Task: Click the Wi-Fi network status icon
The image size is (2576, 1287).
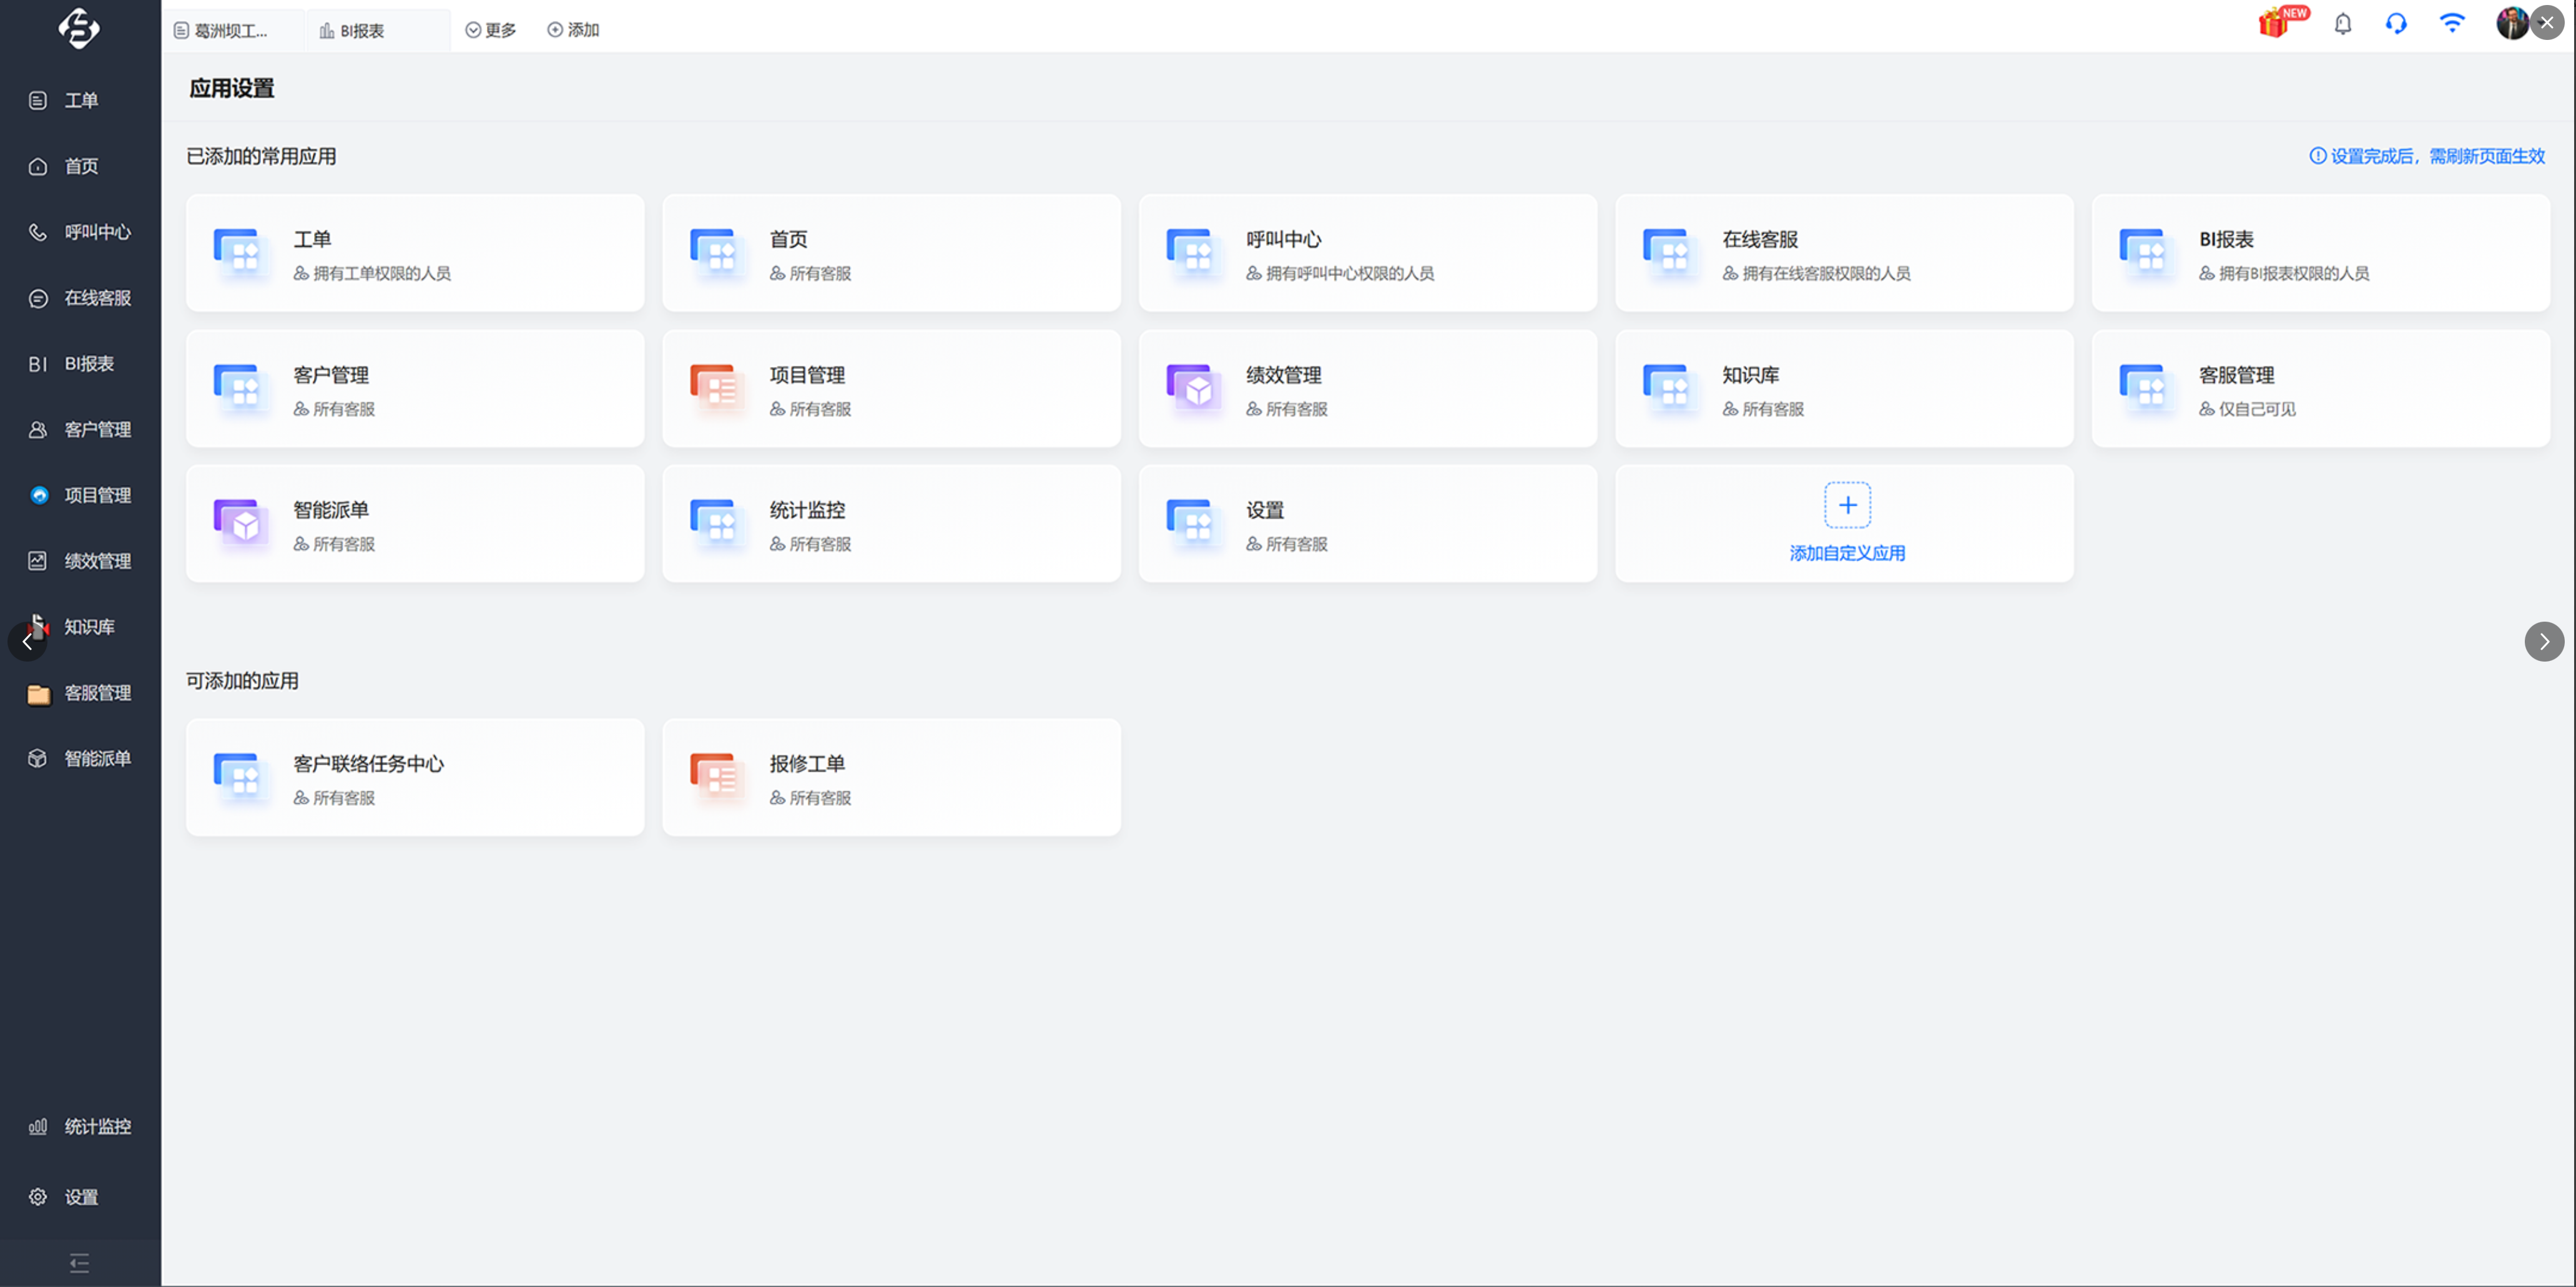Action: pyautogui.click(x=2452, y=22)
